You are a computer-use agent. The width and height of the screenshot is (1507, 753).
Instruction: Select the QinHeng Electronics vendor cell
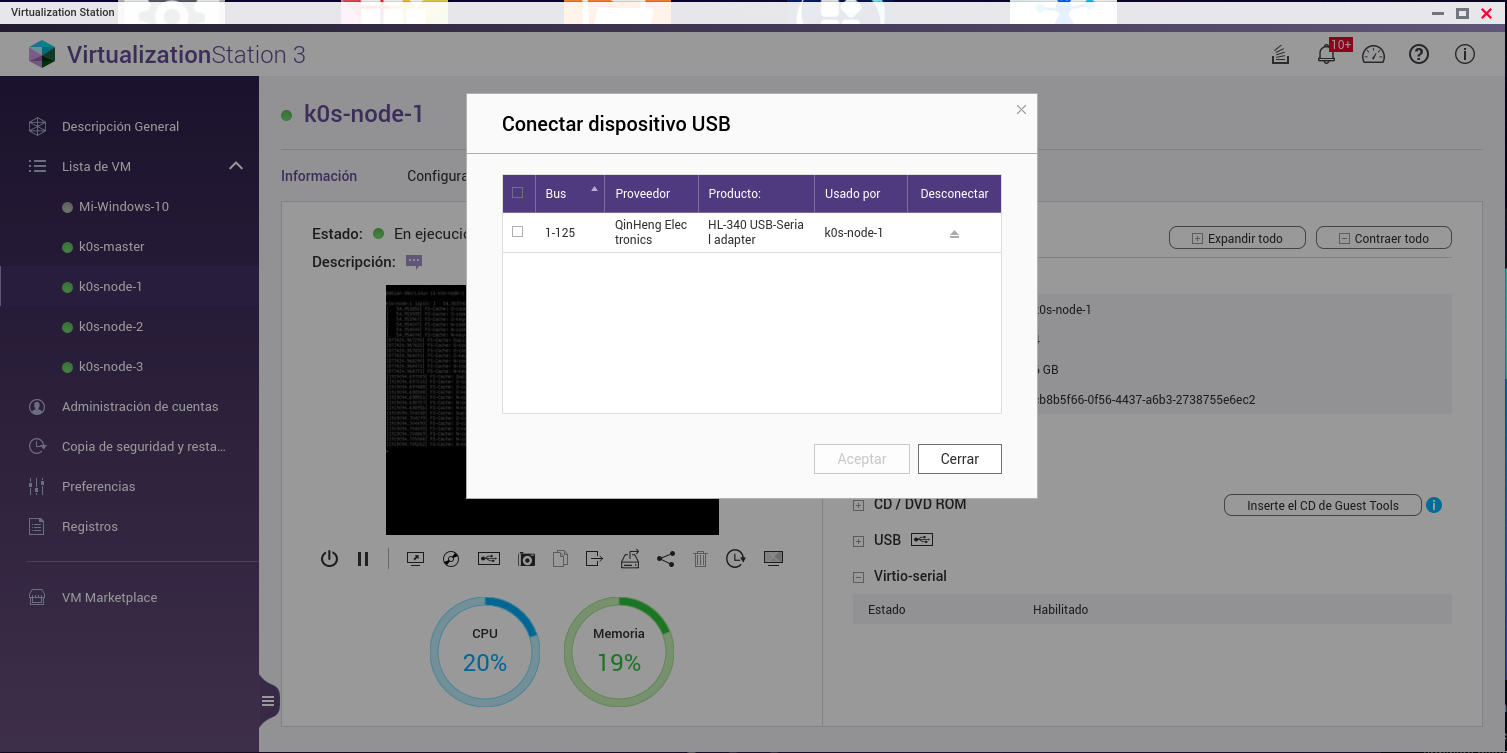pyautogui.click(x=651, y=232)
